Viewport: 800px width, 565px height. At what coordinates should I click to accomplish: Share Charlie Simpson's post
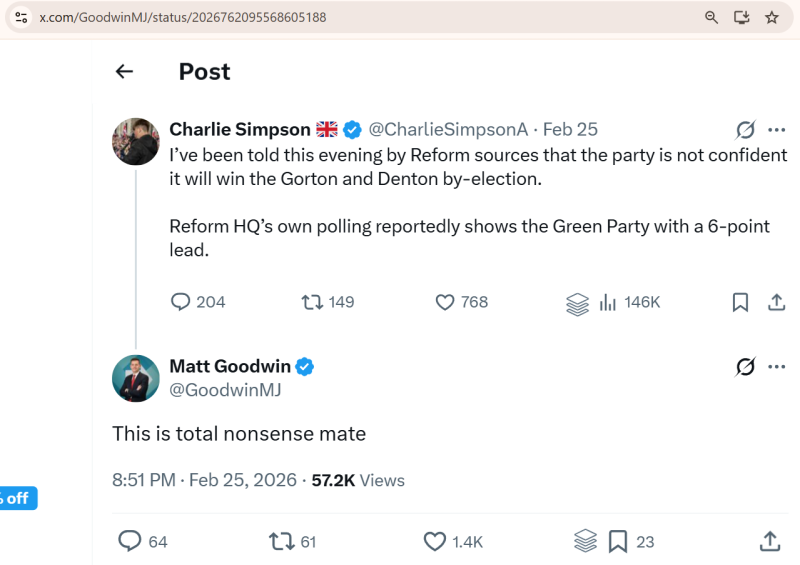776,302
